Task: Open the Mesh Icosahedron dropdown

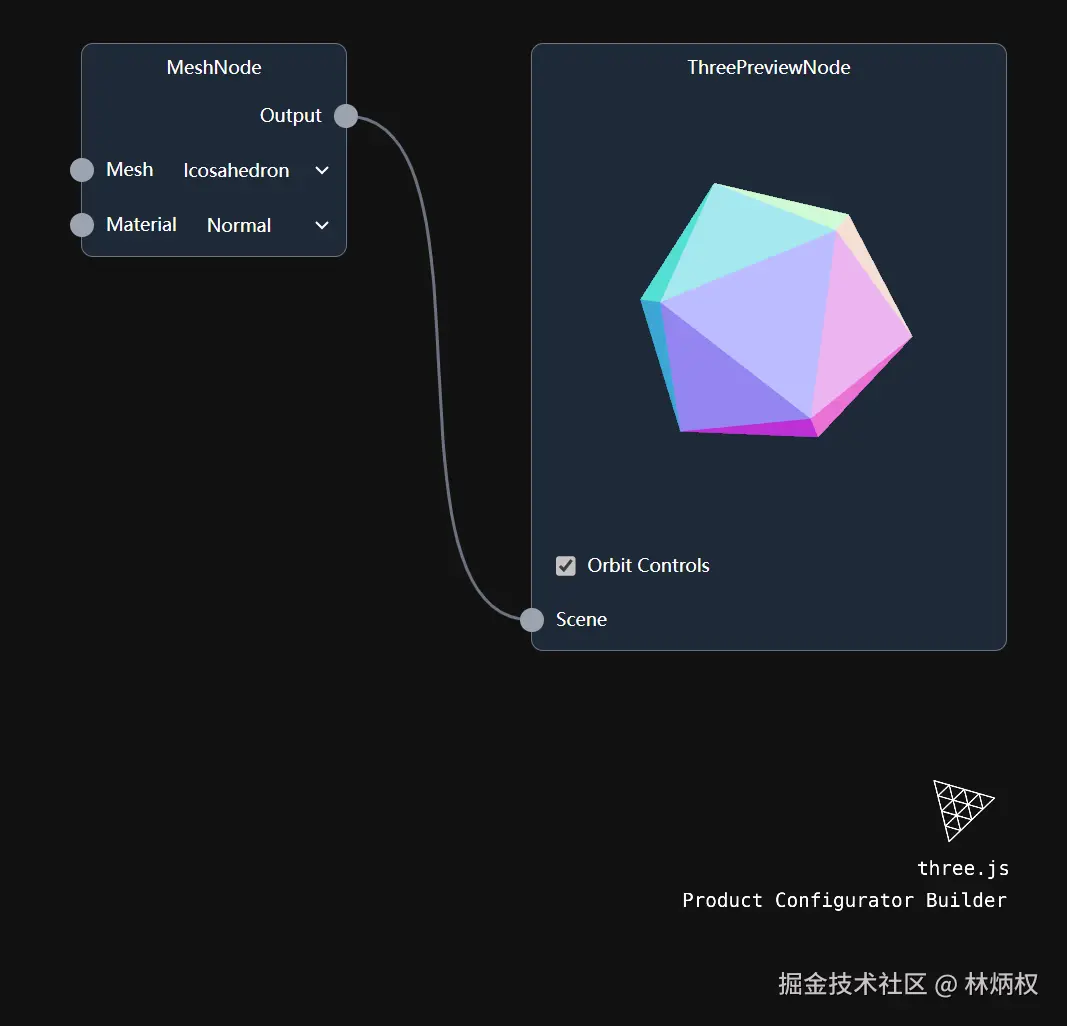Action: (257, 170)
